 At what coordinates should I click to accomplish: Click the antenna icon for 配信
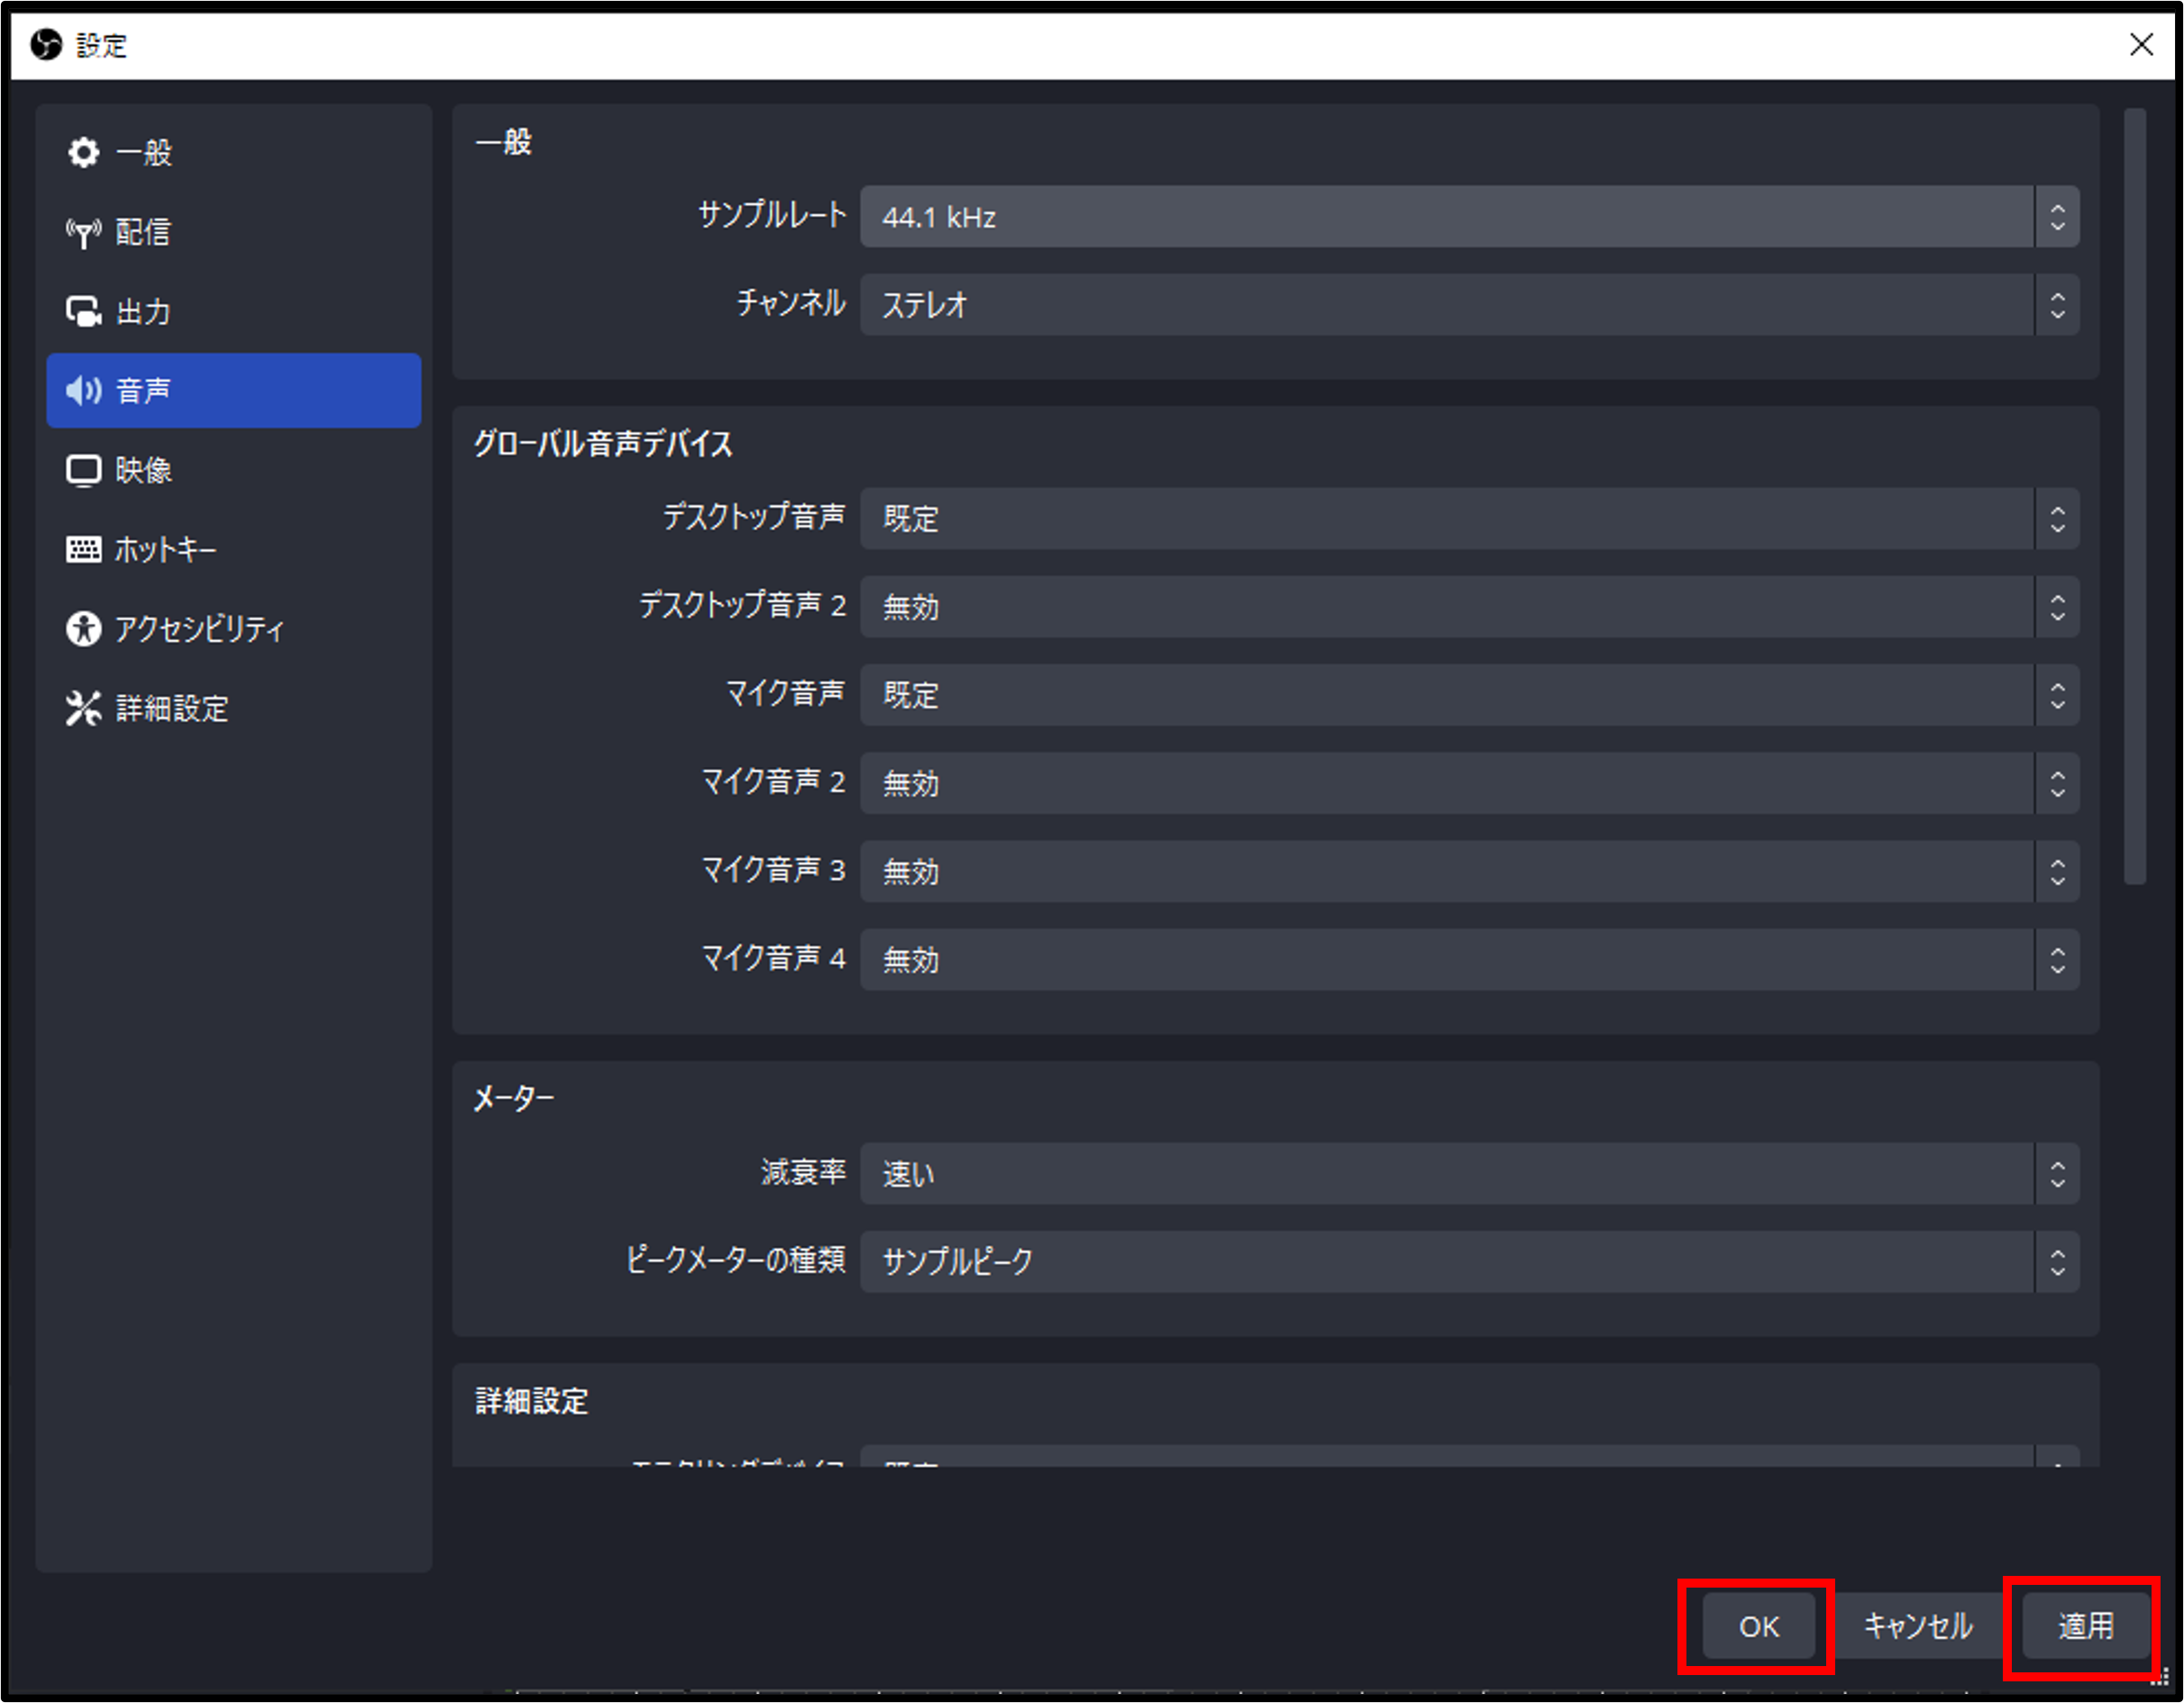coord(83,233)
